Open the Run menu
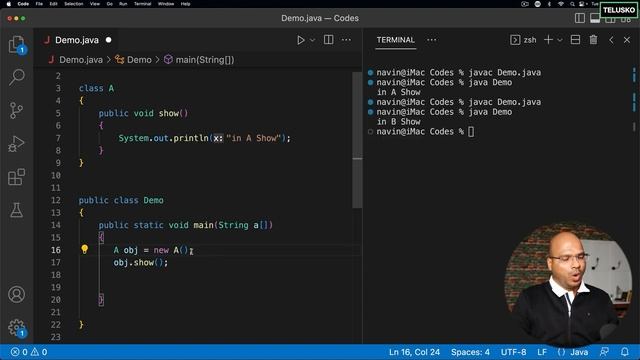This screenshot has width=640, height=360. (x=123, y=4)
